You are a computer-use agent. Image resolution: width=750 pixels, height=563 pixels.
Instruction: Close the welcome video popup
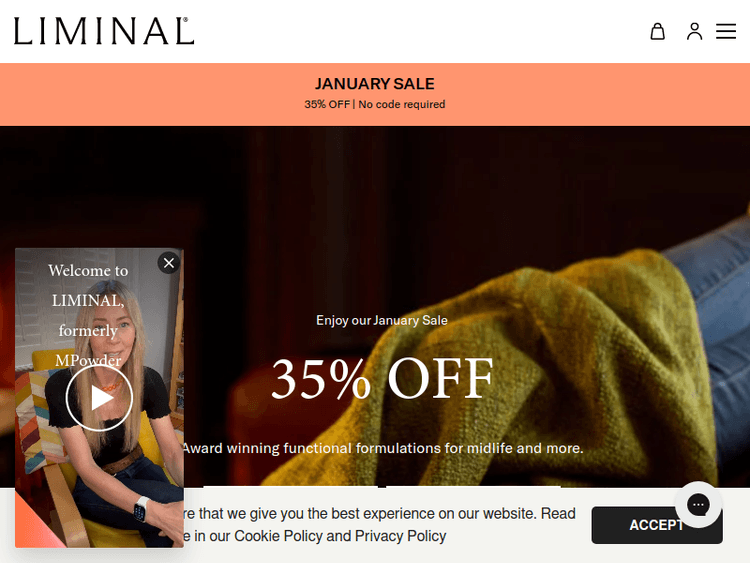click(x=169, y=263)
